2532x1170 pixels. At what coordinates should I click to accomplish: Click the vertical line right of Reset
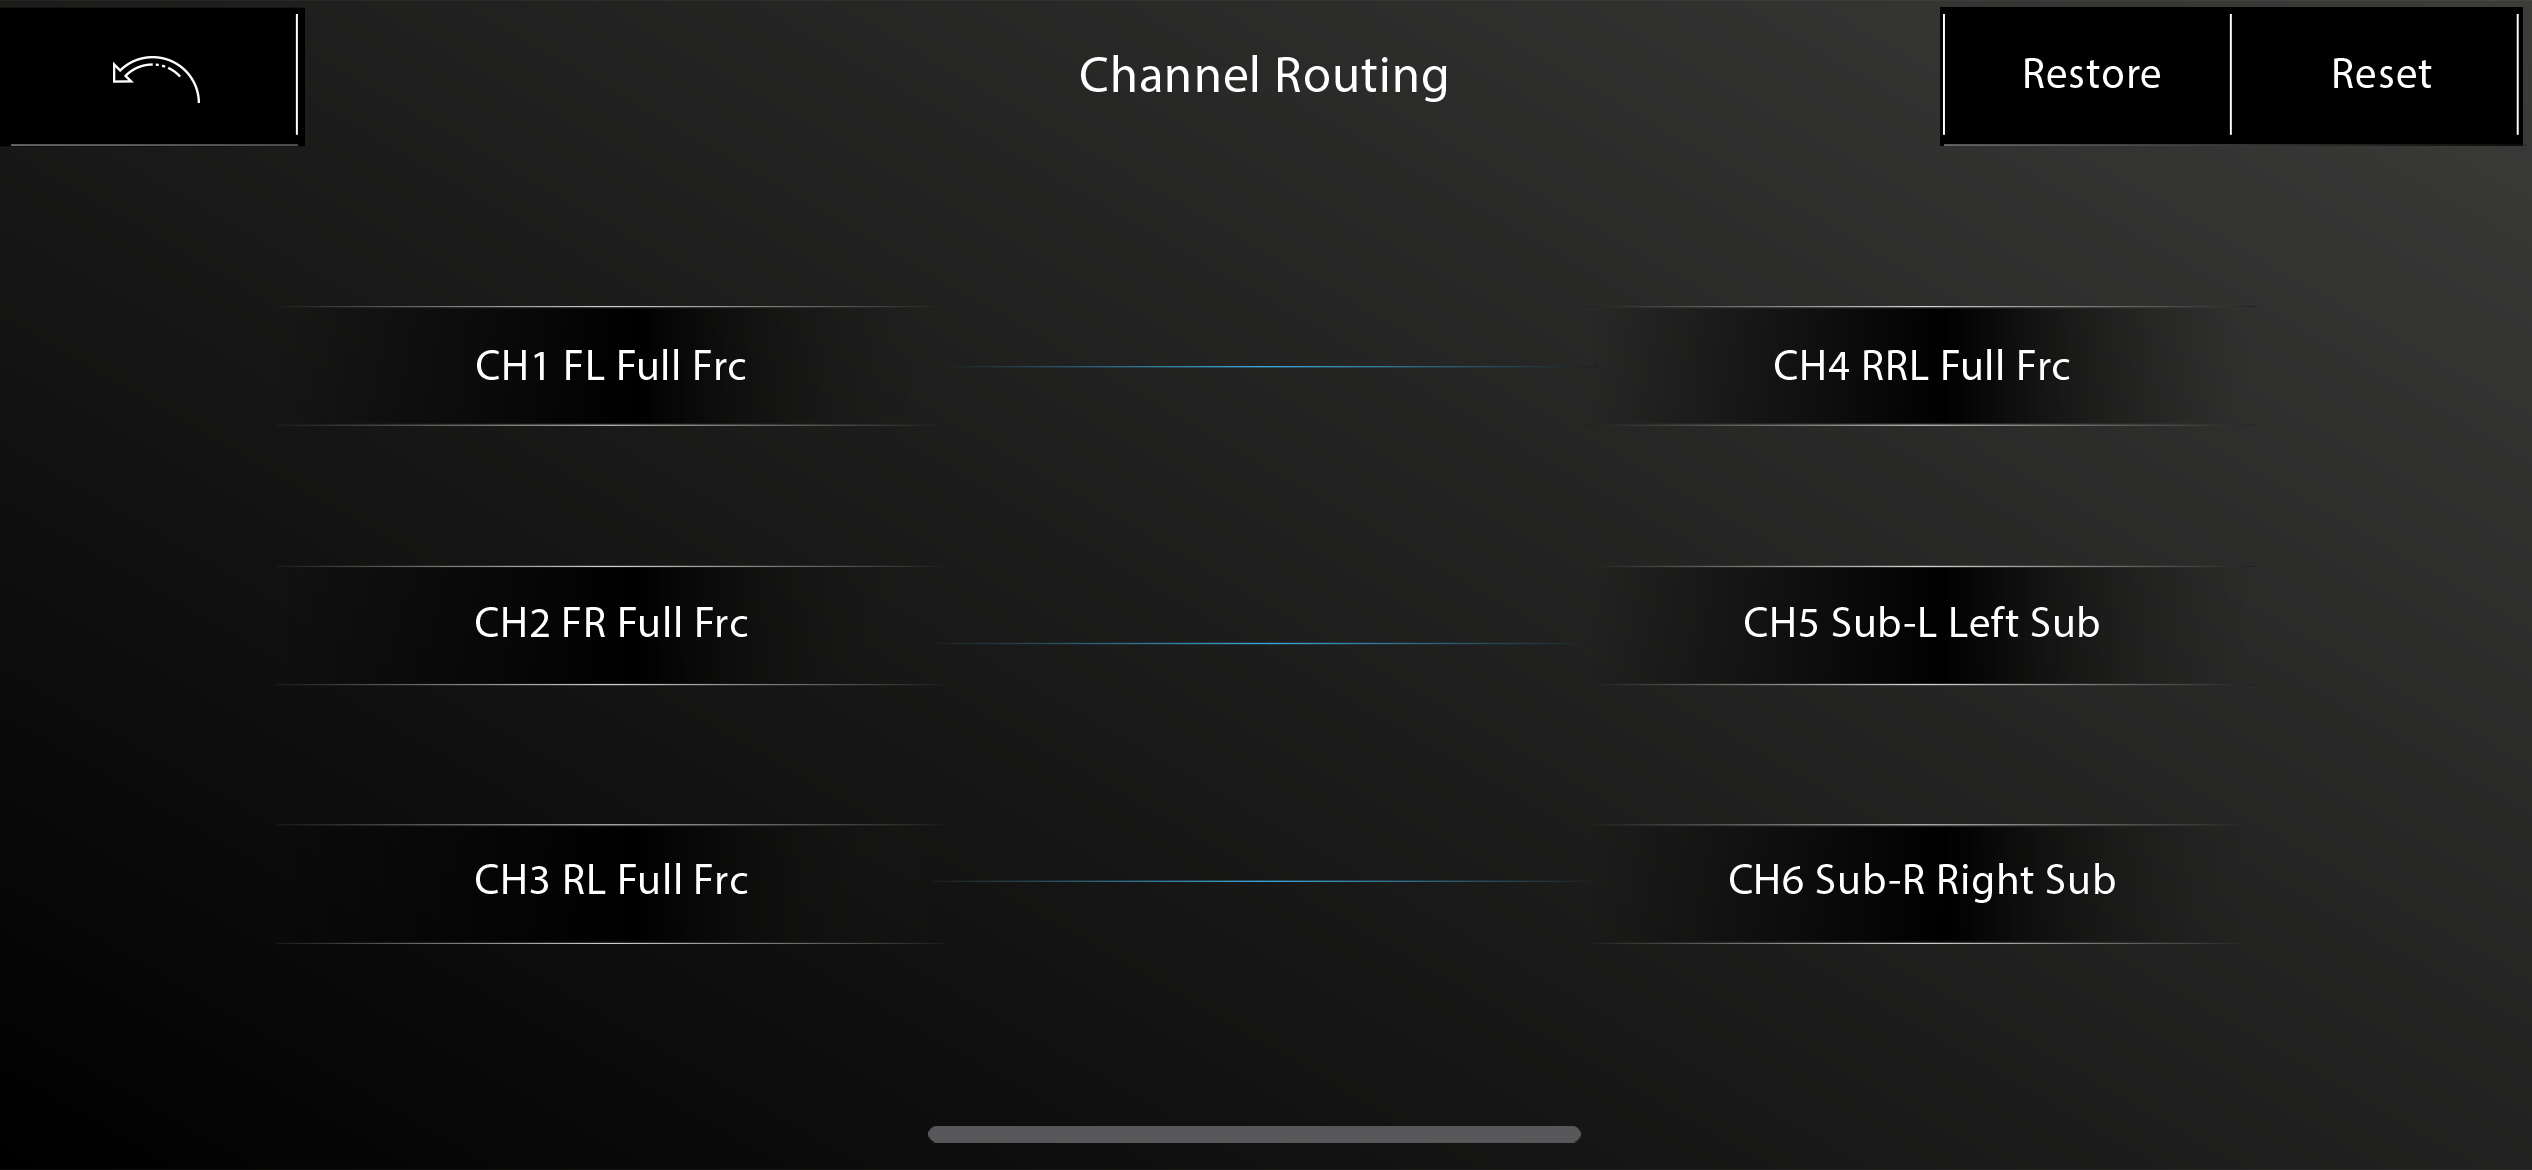click(x=2517, y=74)
